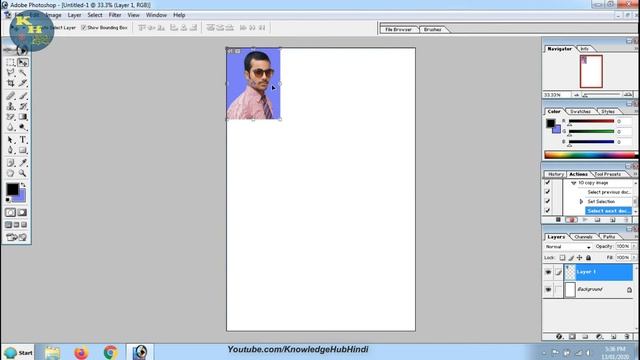Hide the Background layer eye icon
Image resolution: width=640 pixels, height=360 pixels.
pos(548,290)
